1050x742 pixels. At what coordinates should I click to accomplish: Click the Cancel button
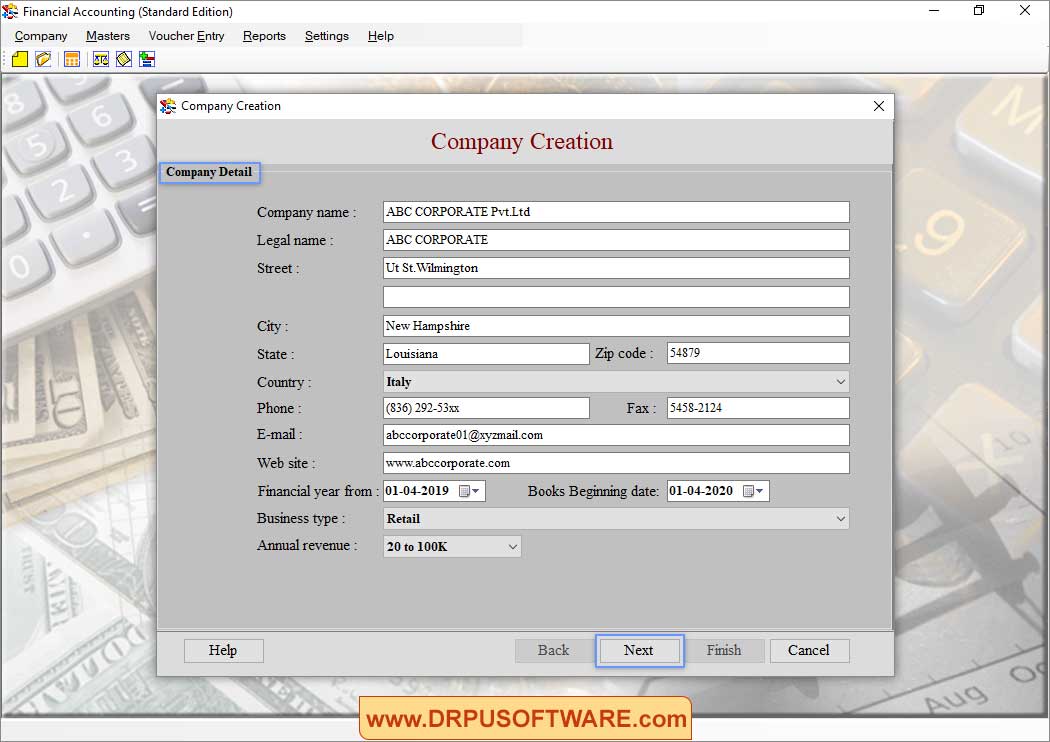point(809,651)
